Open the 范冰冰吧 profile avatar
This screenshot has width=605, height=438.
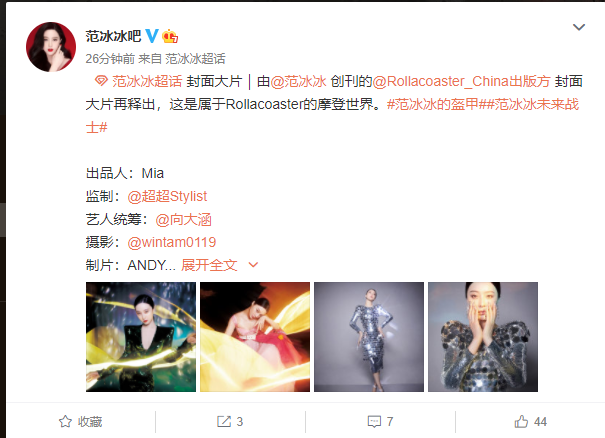tap(51, 47)
